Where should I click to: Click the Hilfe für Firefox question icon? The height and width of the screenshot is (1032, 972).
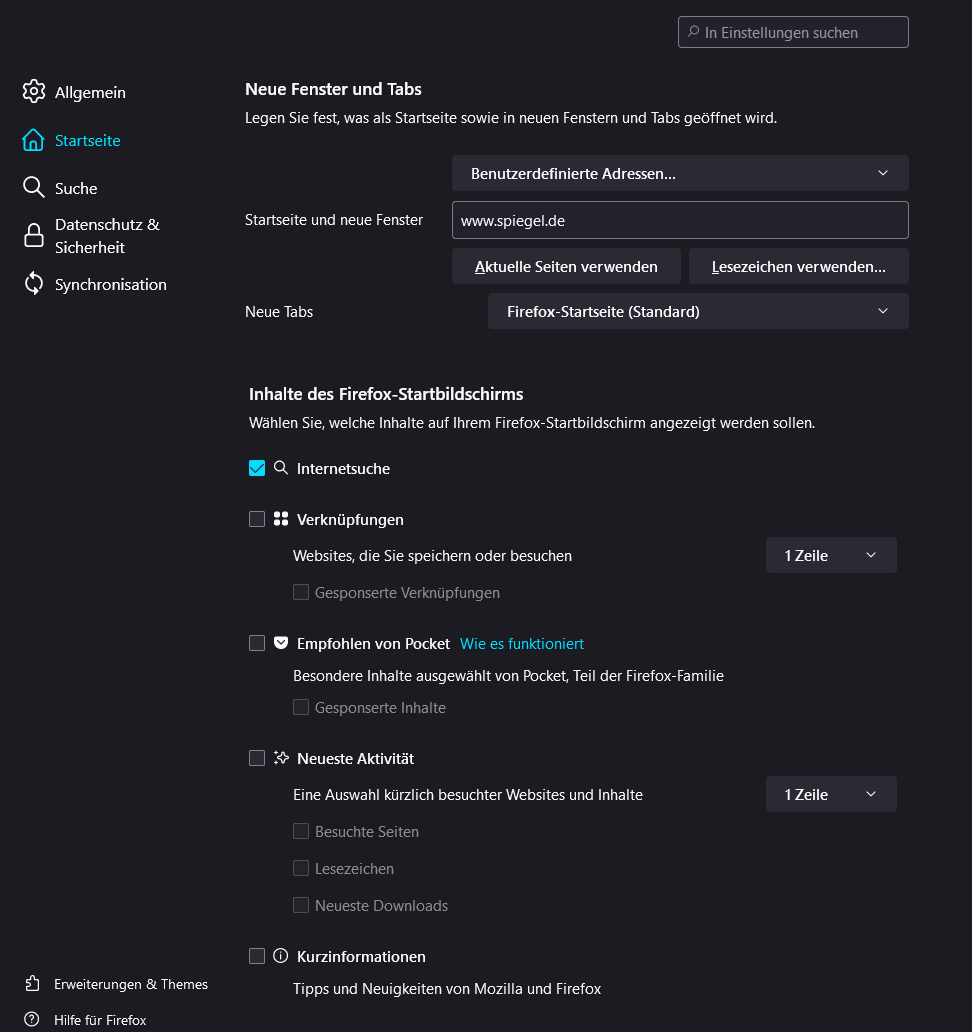click(32, 1020)
